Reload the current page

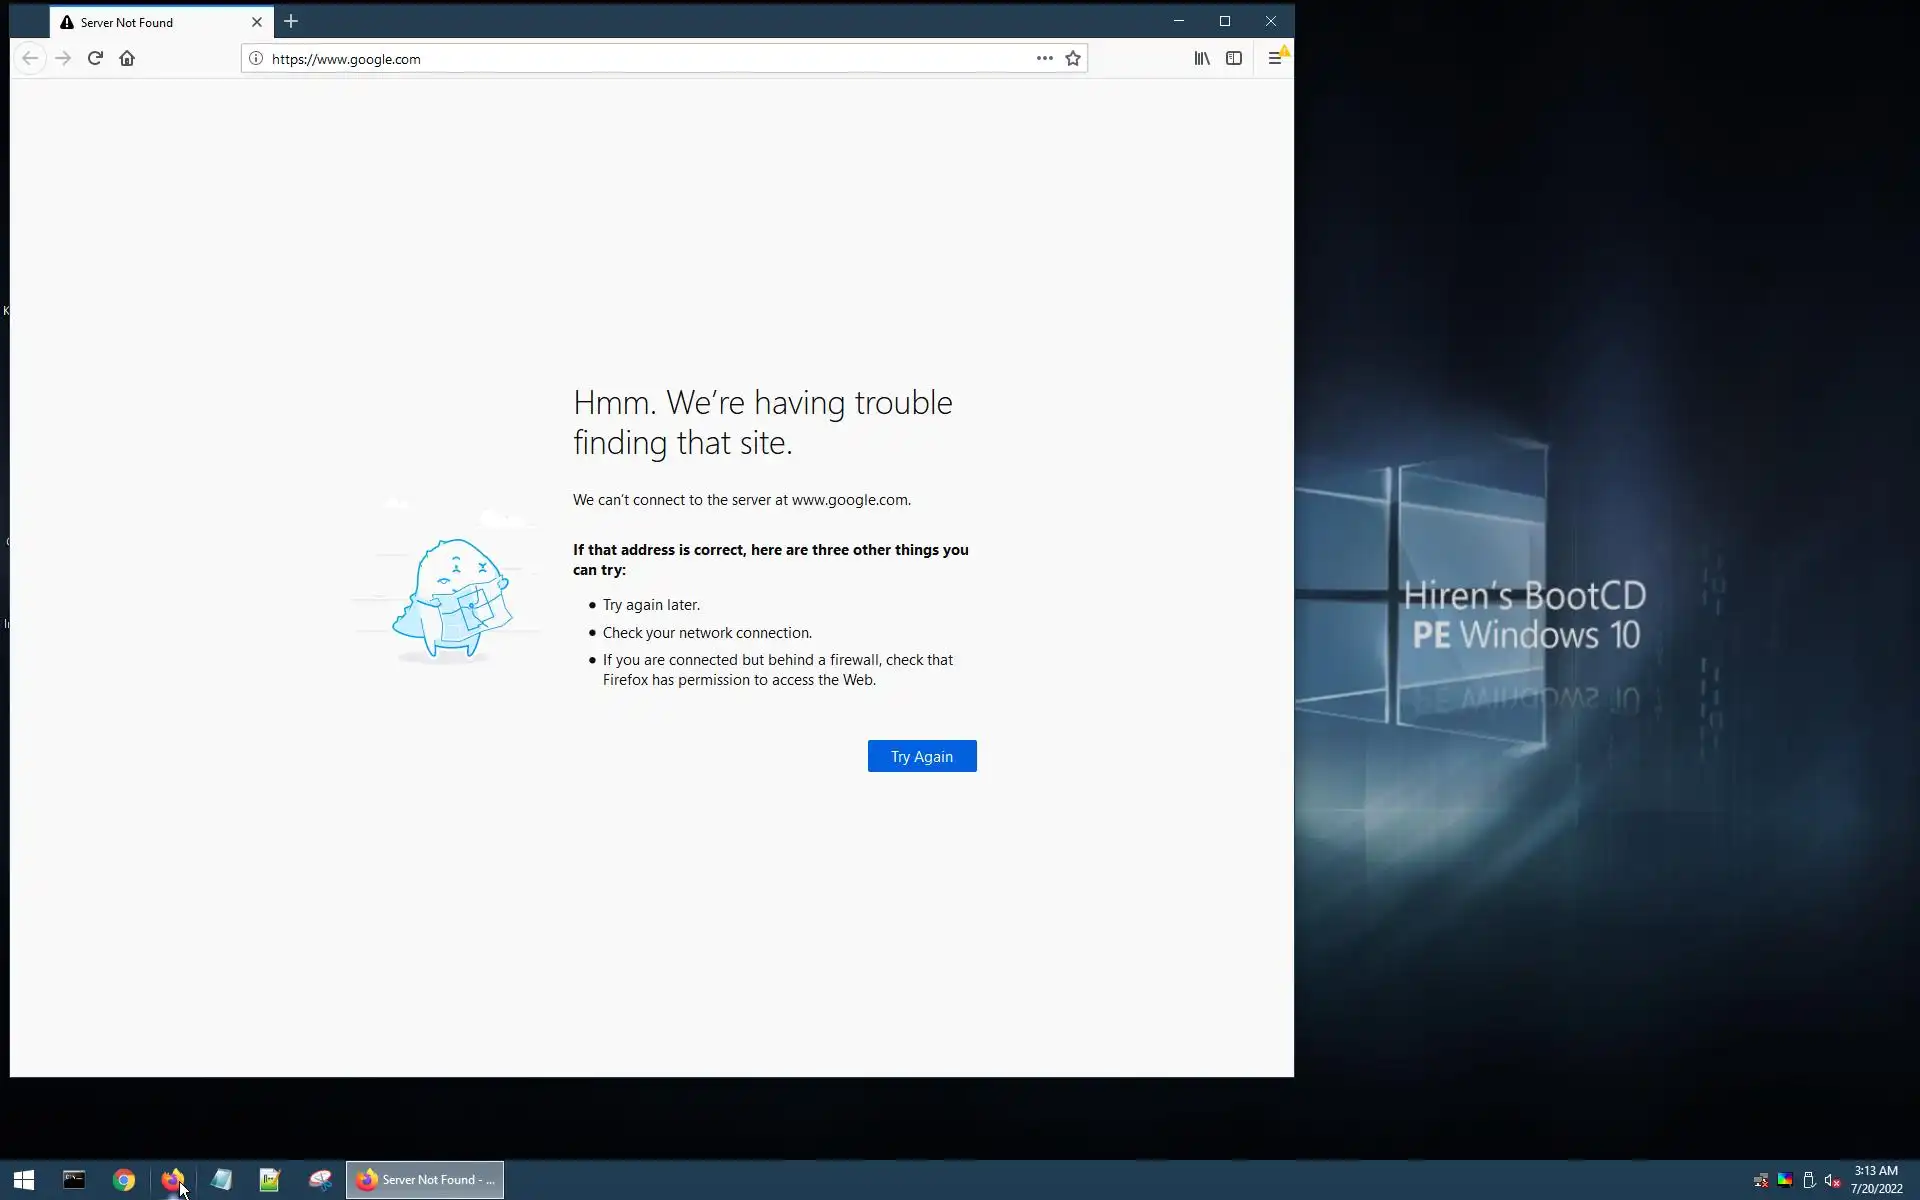(95, 58)
